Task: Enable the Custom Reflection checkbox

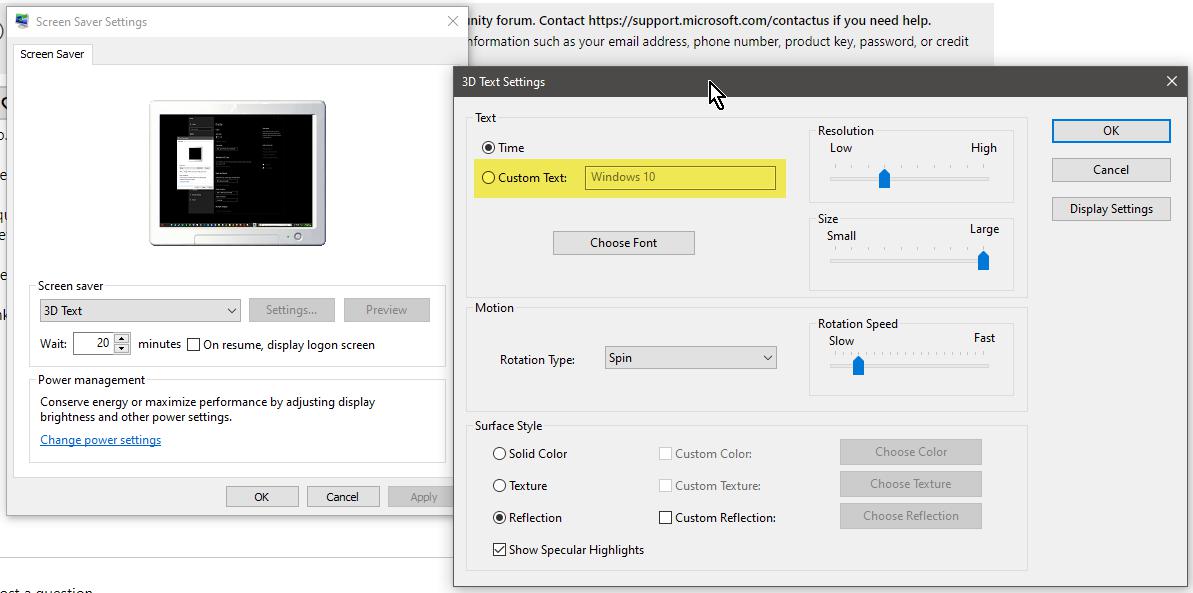Action: pos(665,518)
